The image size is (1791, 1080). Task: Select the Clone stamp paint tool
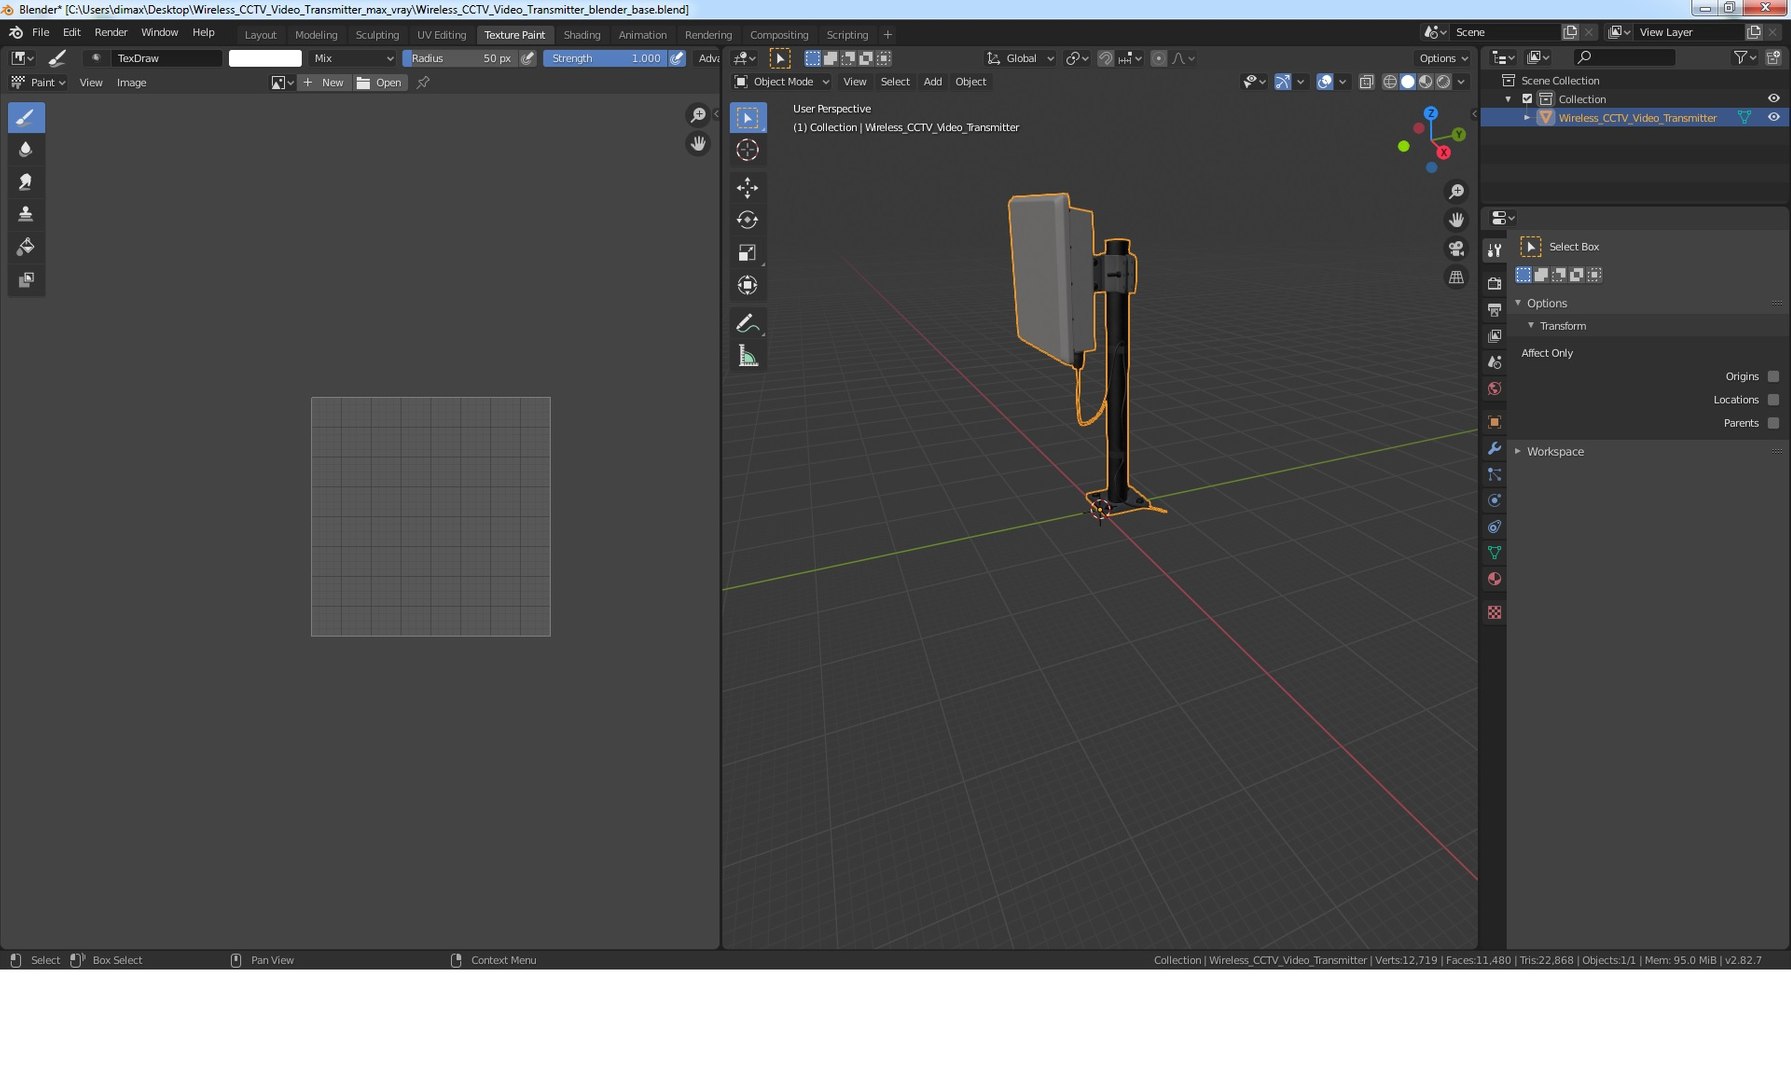click(x=26, y=214)
